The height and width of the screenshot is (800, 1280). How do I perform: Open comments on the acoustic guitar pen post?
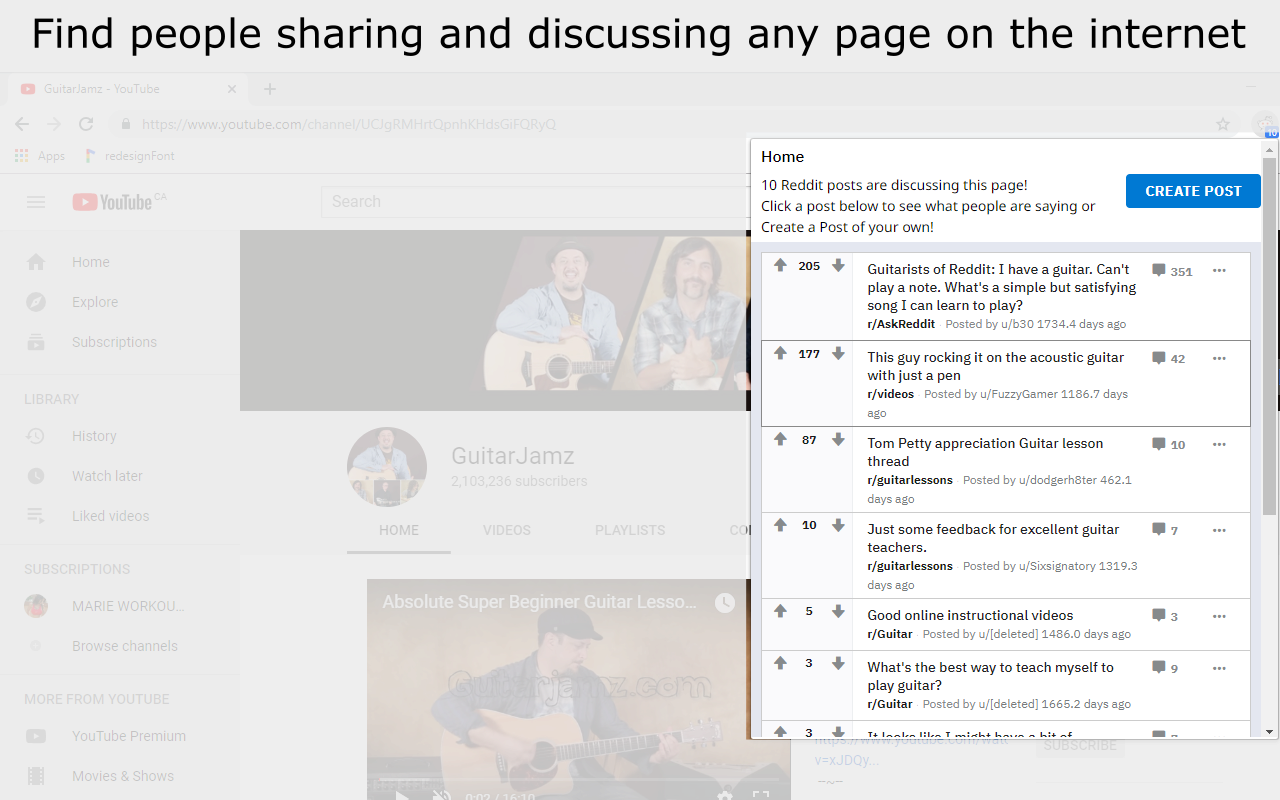tap(1168, 358)
